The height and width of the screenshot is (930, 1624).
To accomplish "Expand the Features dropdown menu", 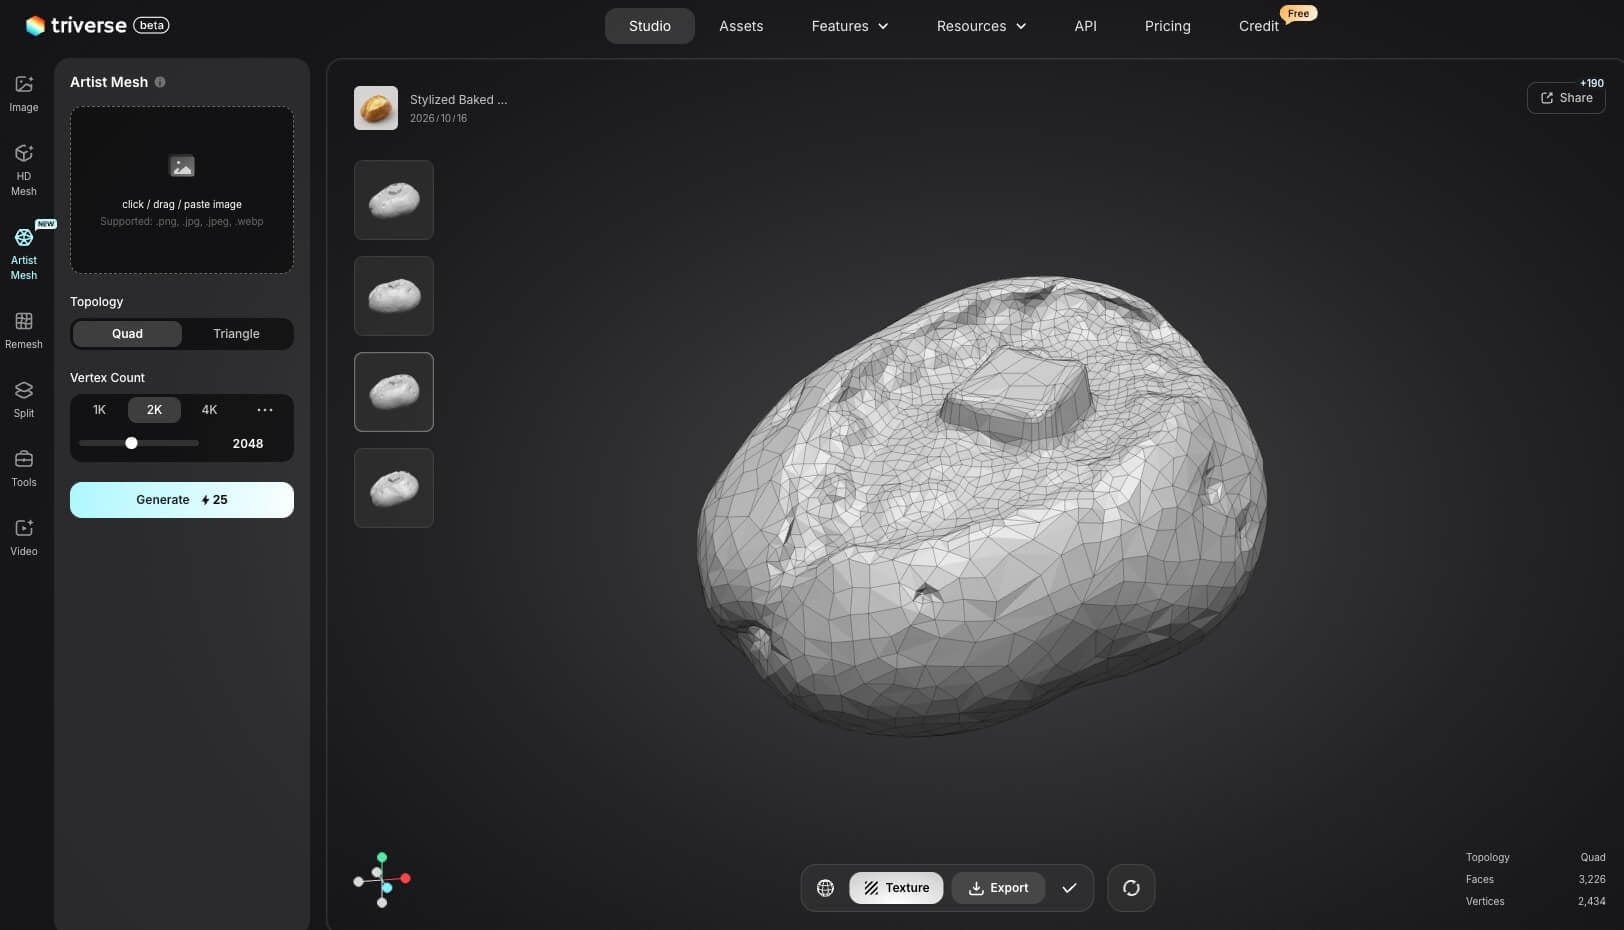I will tap(850, 26).
